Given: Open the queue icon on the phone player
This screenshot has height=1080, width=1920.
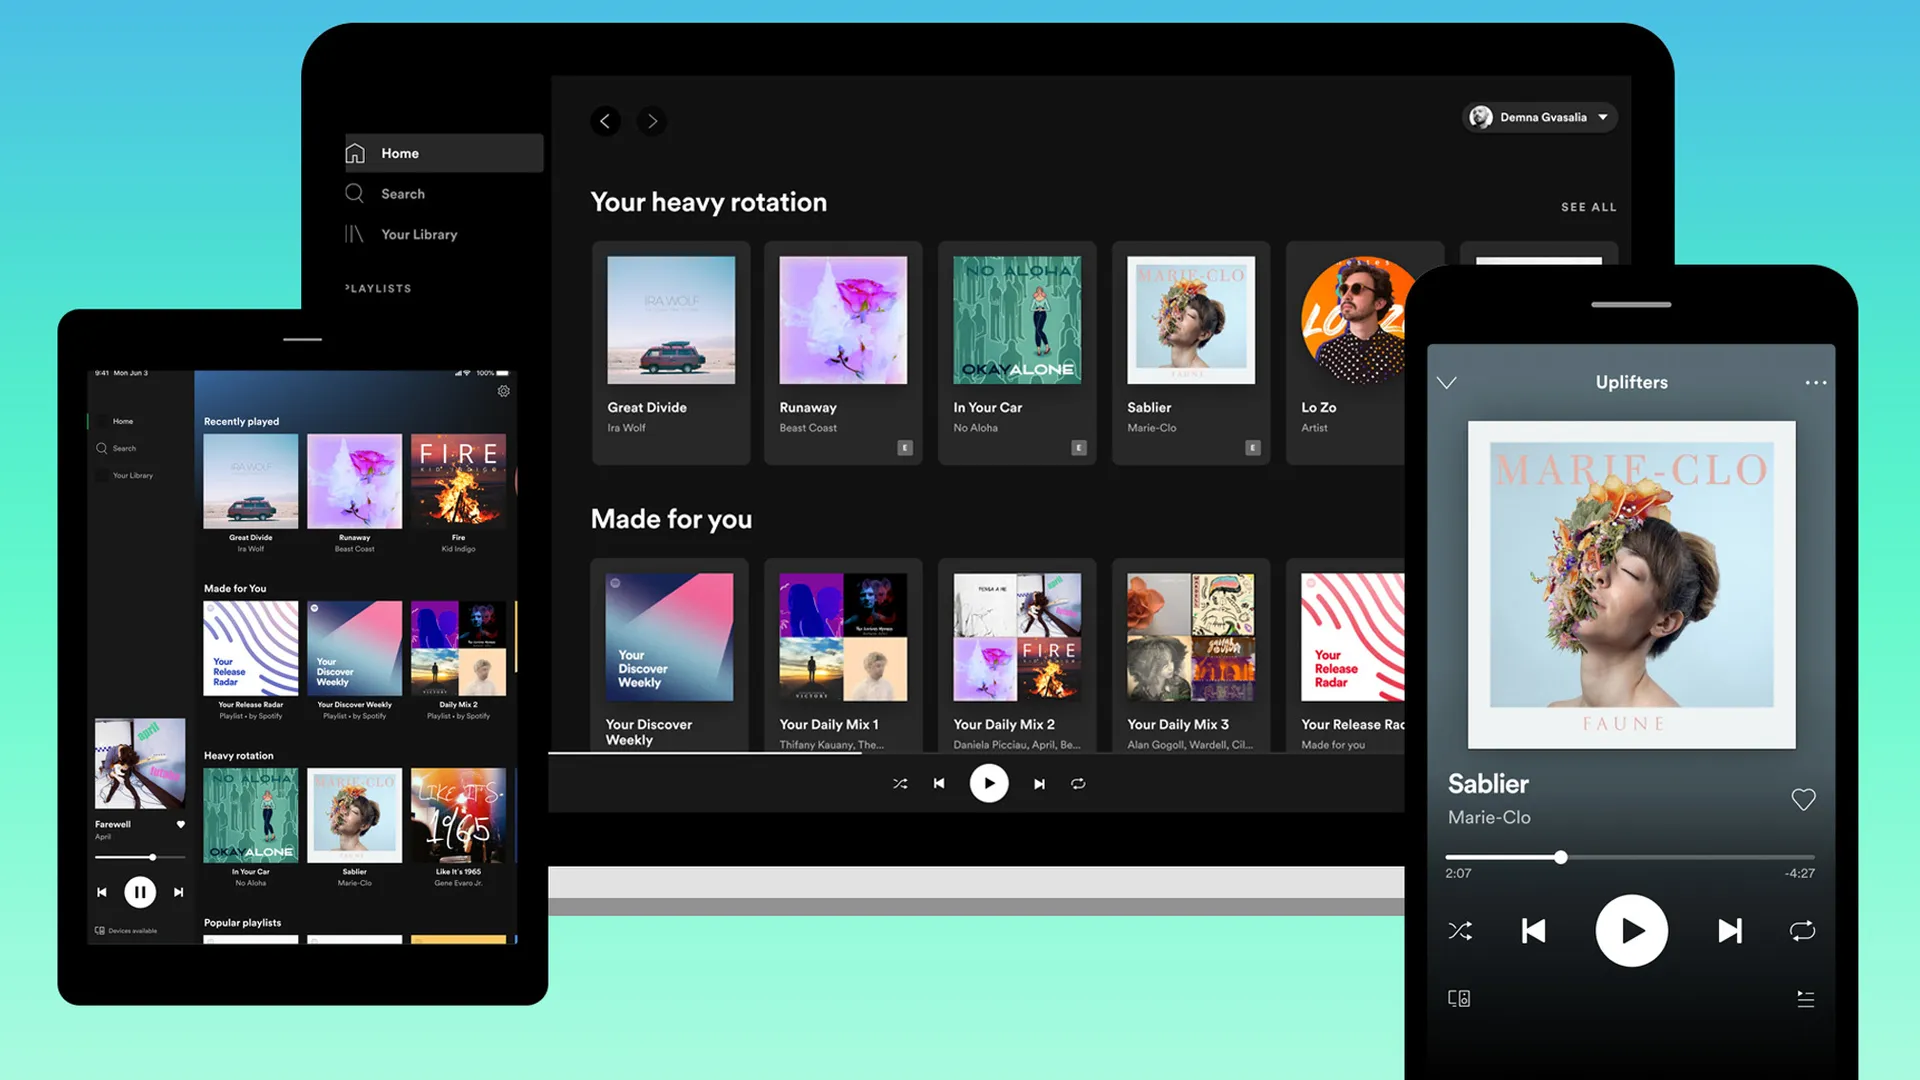Looking at the screenshot, I should click(x=1805, y=998).
